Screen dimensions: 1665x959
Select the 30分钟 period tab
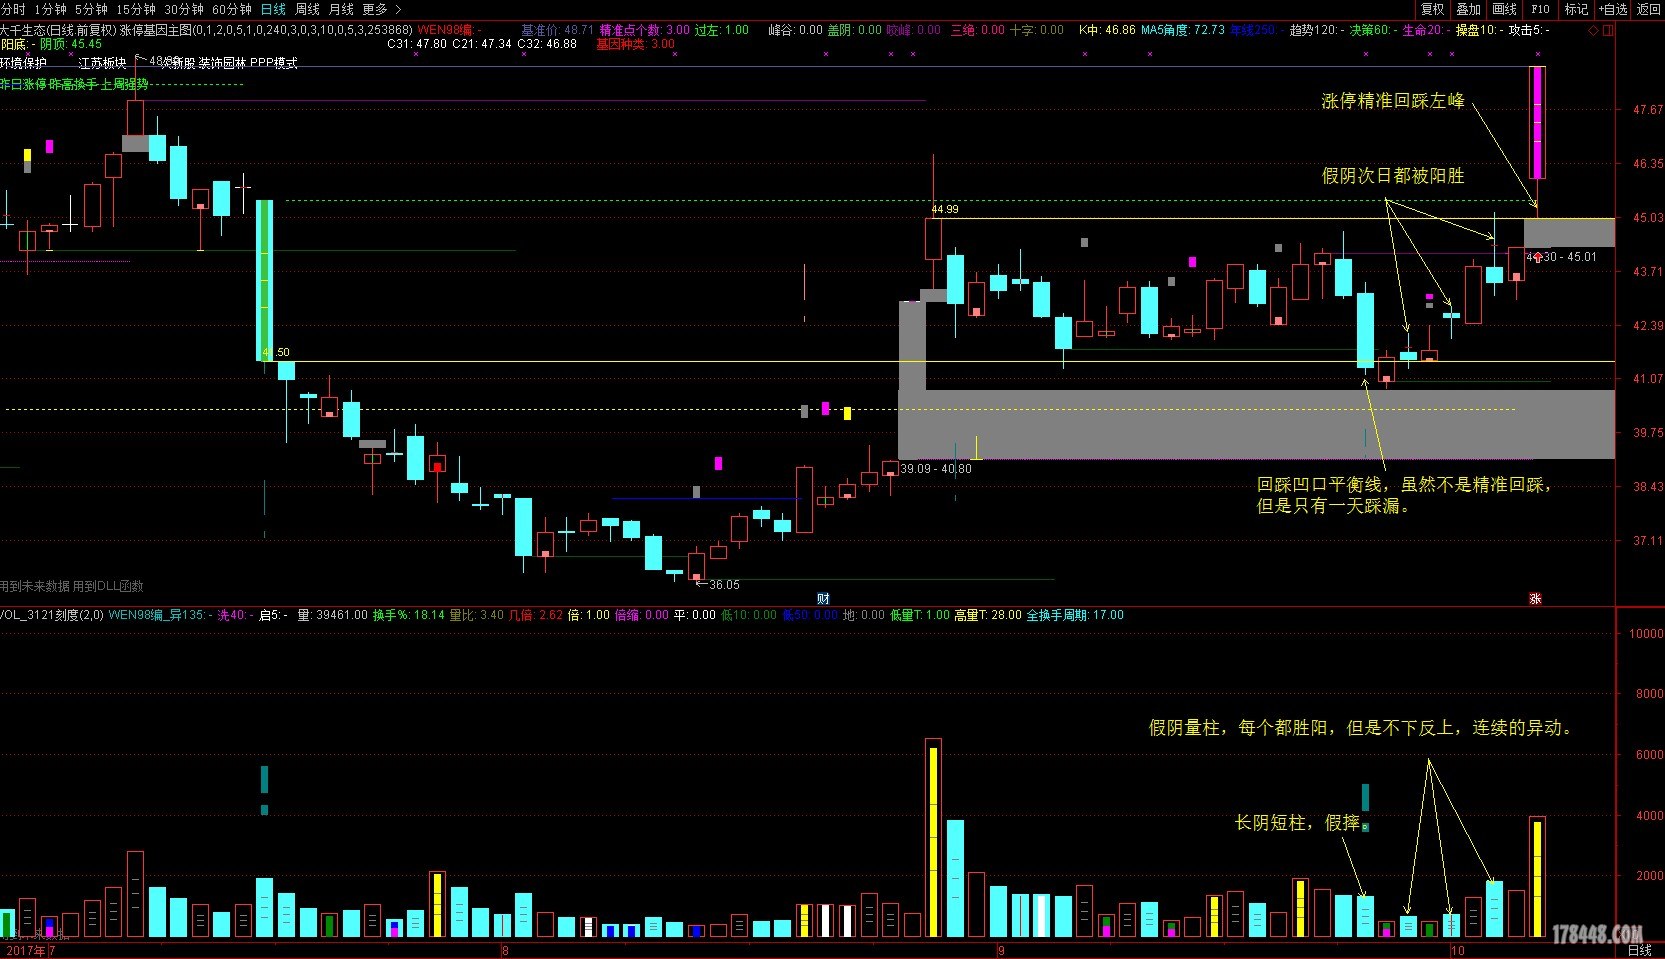pyautogui.click(x=184, y=9)
